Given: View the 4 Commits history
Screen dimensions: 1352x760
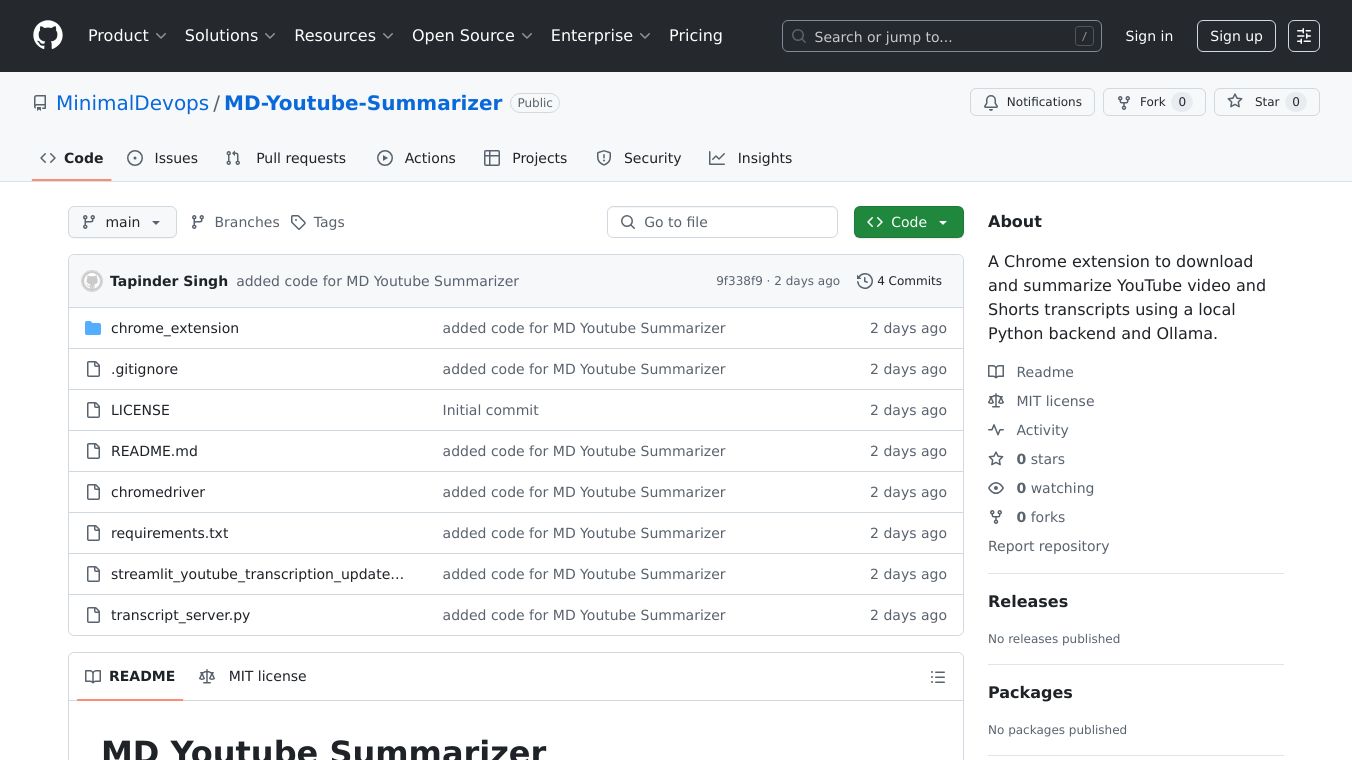Looking at the screenshot, I should click(x=899, y=281).
